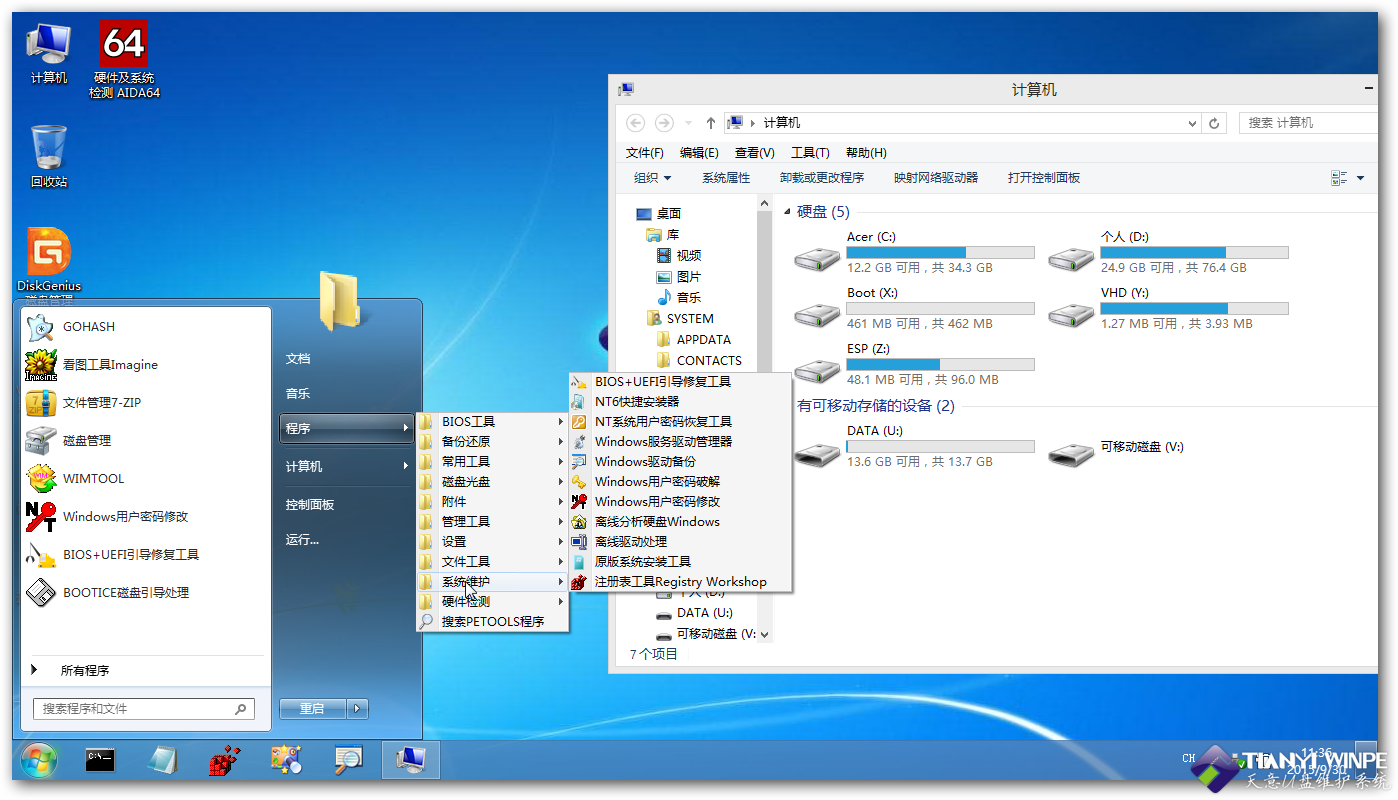Screen dimensions: 1398x800
Task: Open the AIDA64 hardware detection desktop icon
Action: (x=124, y=58)
